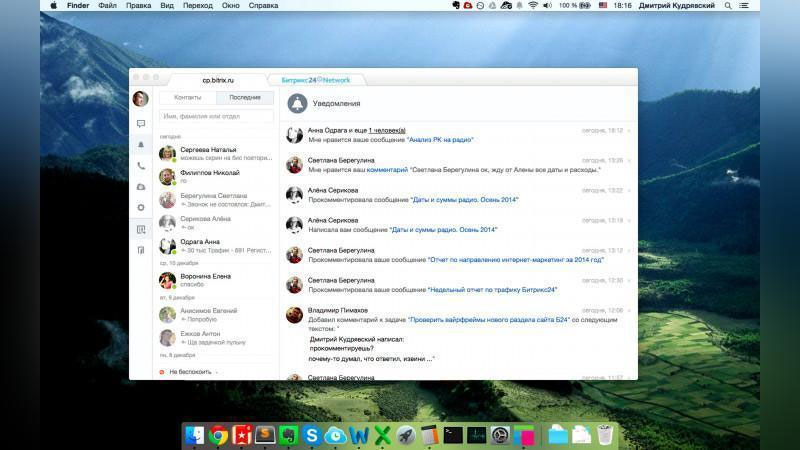Click the name search input field
Screen dimensions: 800x450
click(216, 117)
